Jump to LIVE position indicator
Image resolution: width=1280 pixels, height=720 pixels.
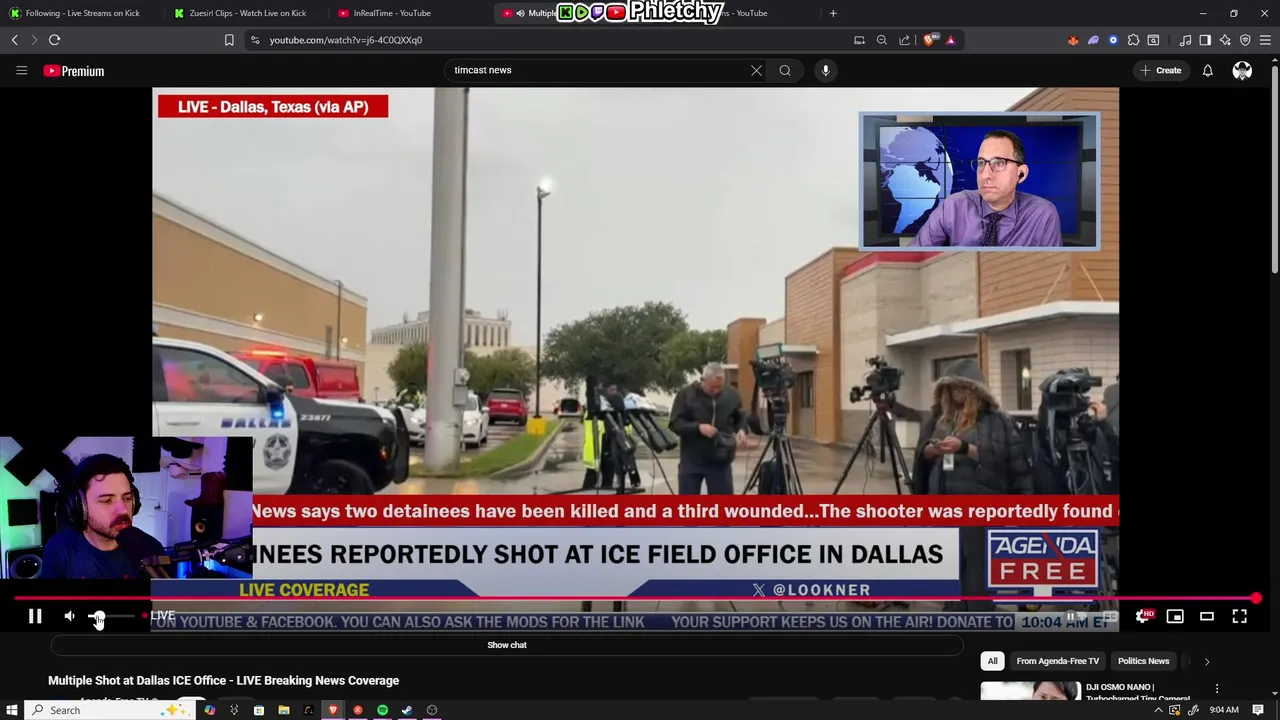tap(159, 616)
